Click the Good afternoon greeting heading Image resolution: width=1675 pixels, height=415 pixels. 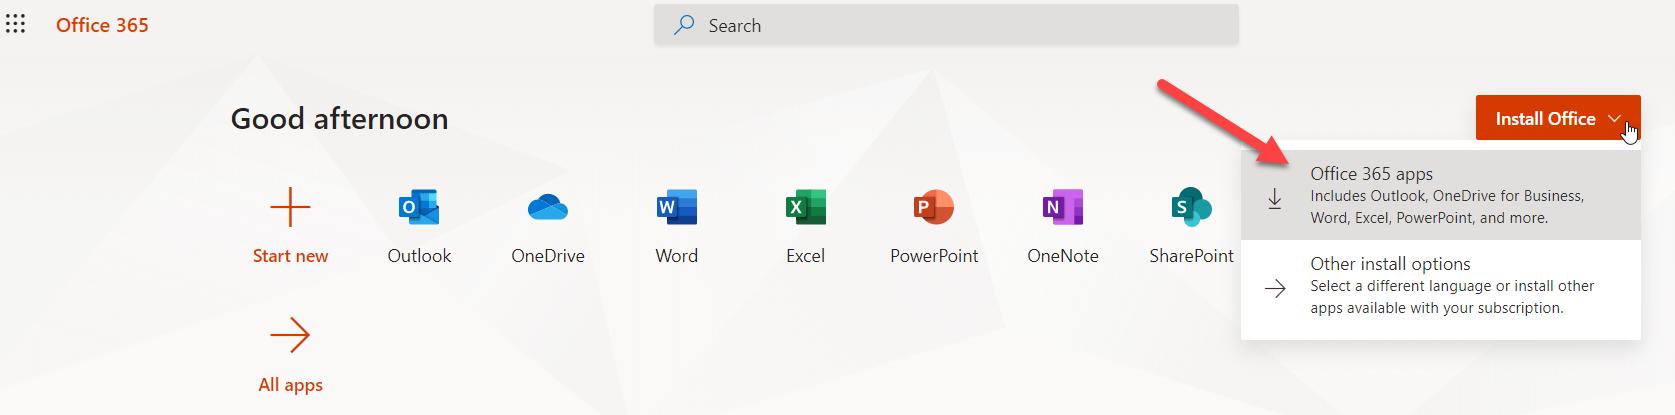click(339, 119)
